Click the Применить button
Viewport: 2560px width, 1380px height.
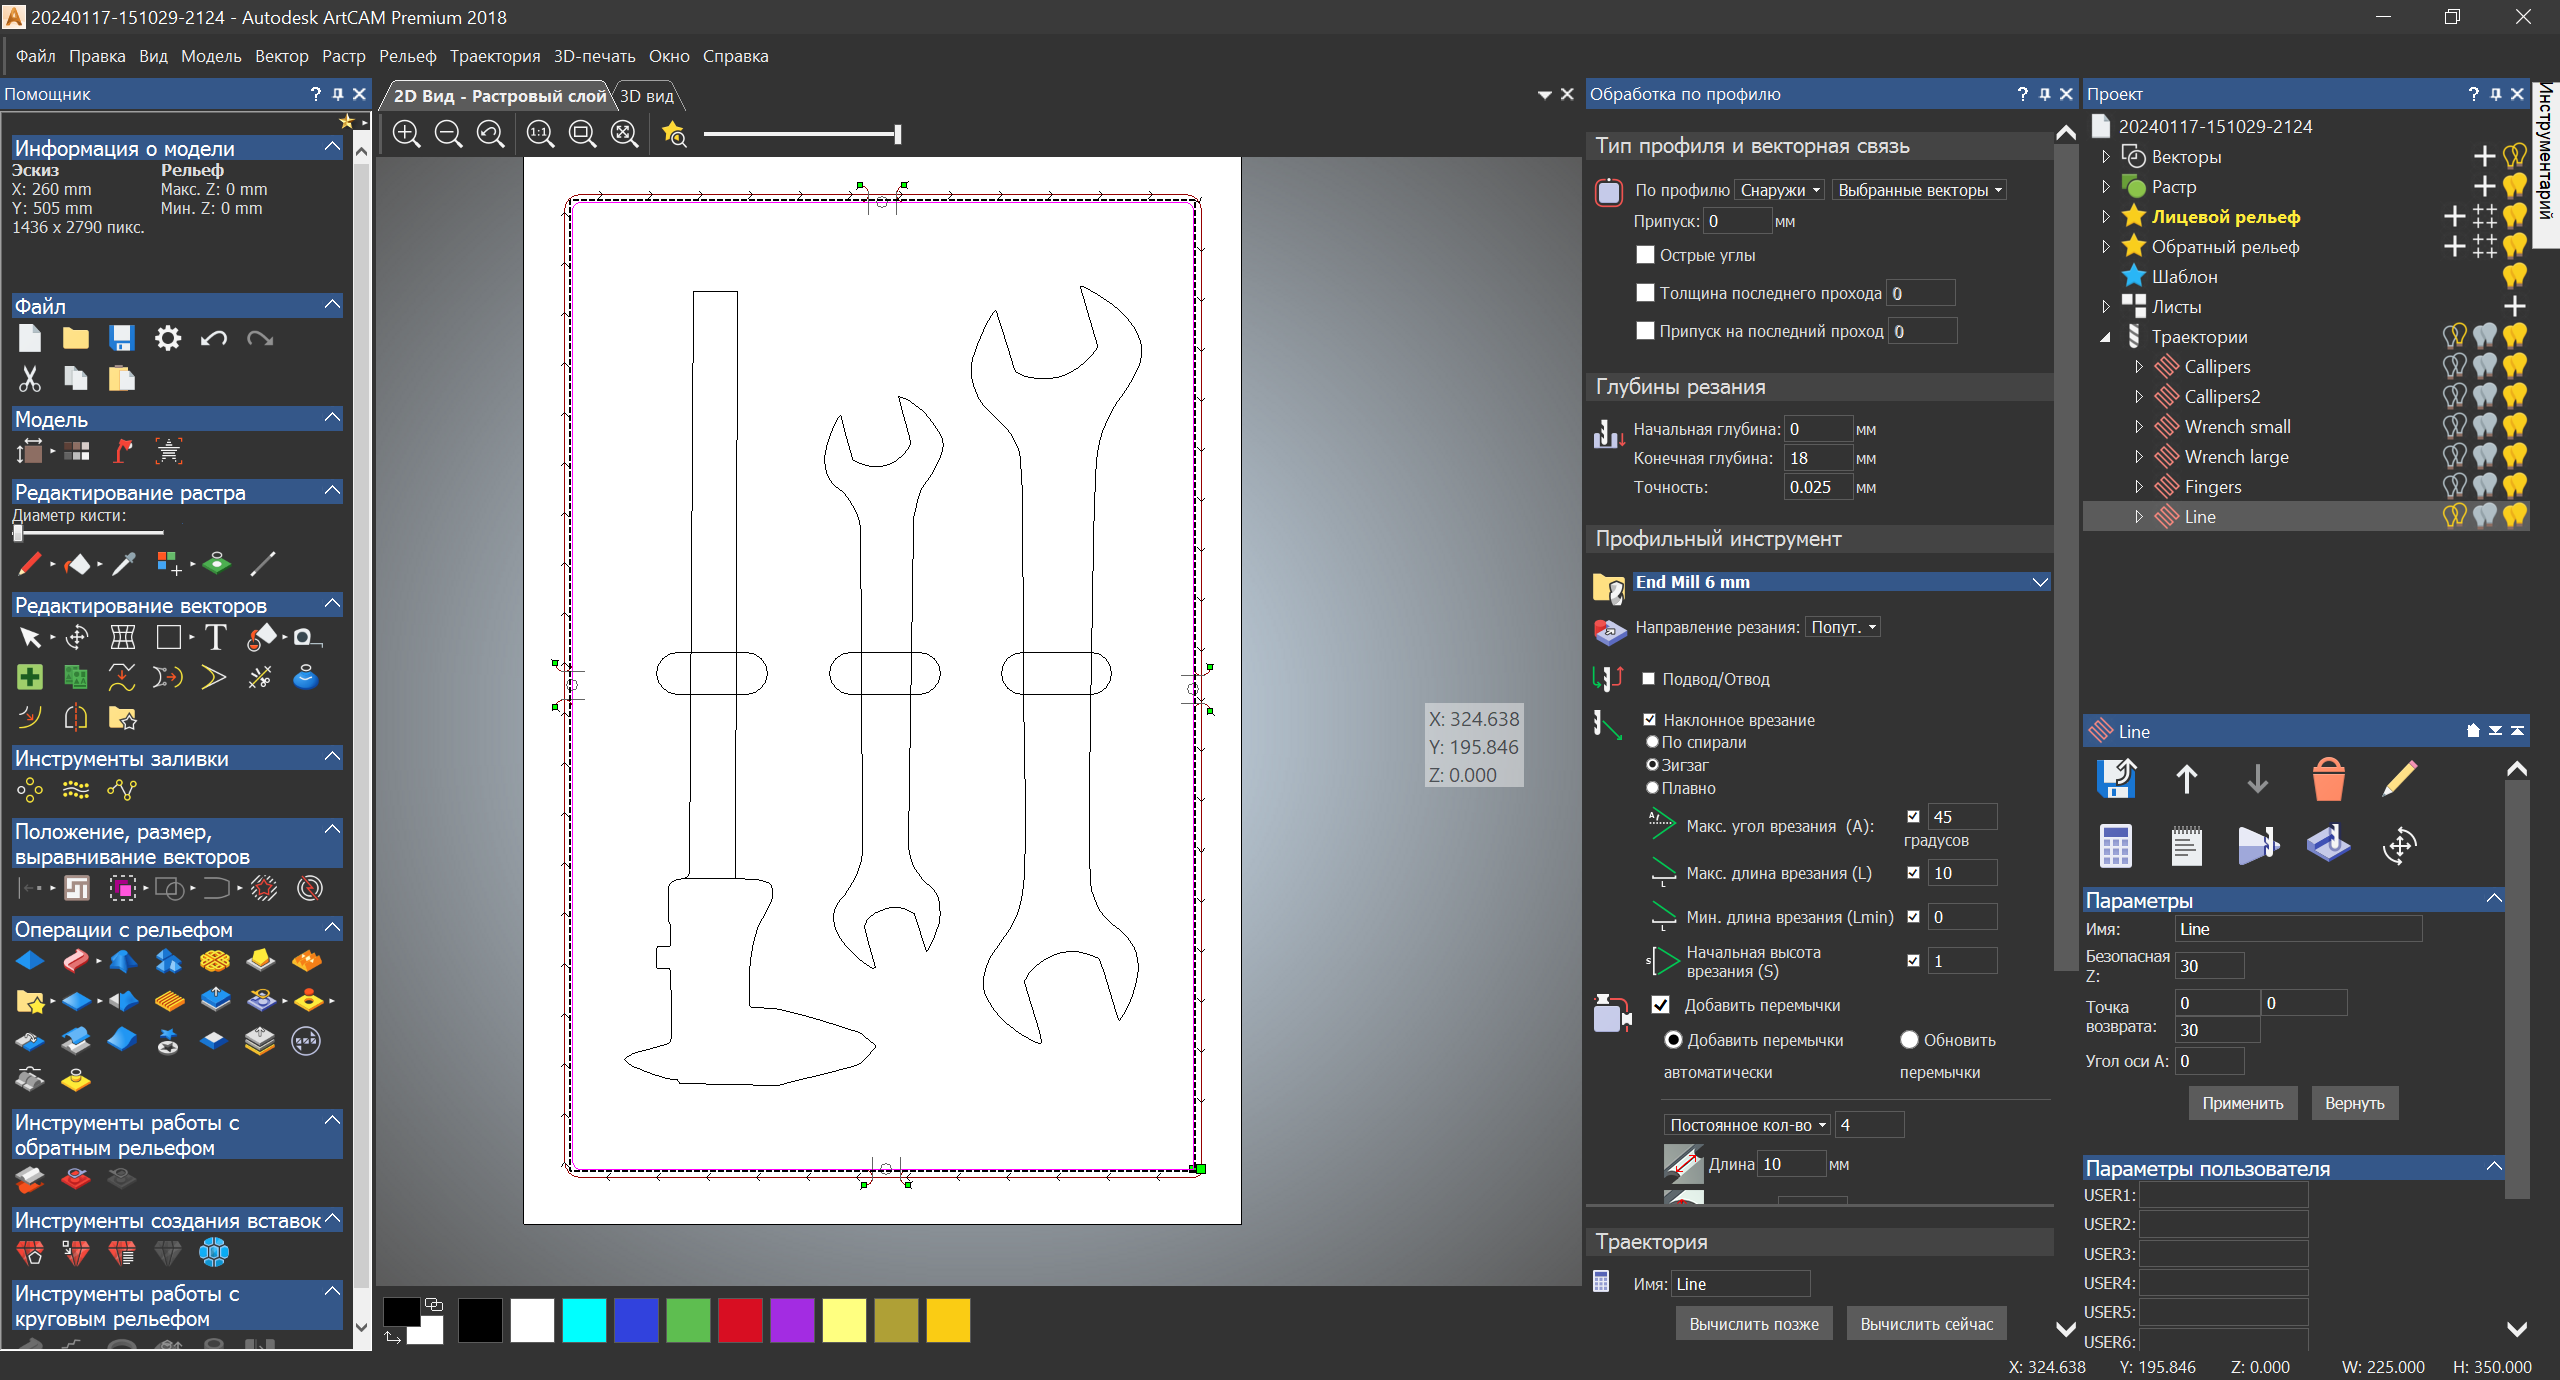click(2242, 1103)
